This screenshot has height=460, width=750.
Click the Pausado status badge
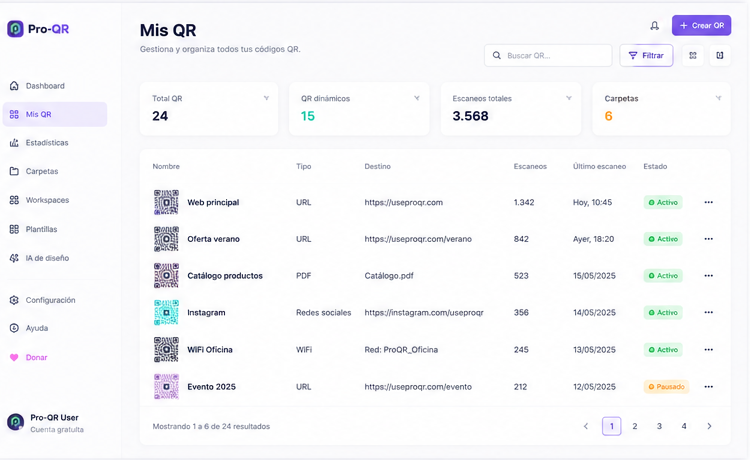[666, 386]
